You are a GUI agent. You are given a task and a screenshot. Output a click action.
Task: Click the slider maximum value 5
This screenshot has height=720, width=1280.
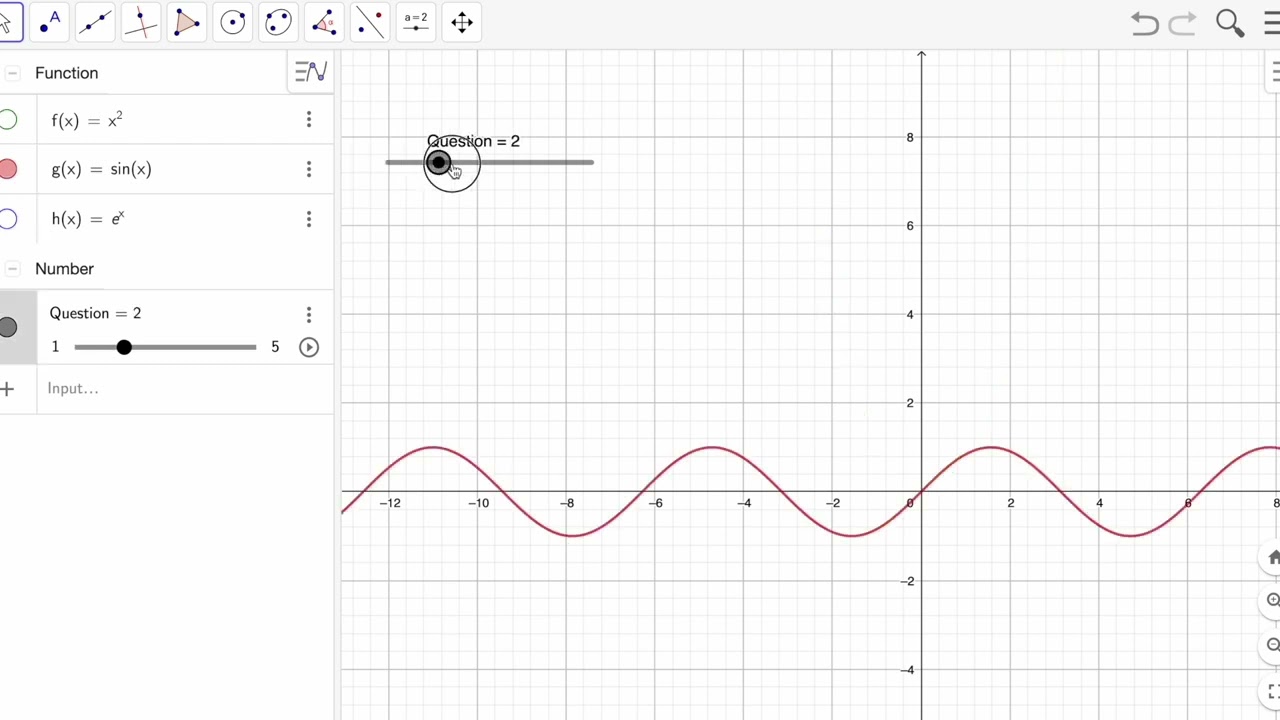point(275,347)
